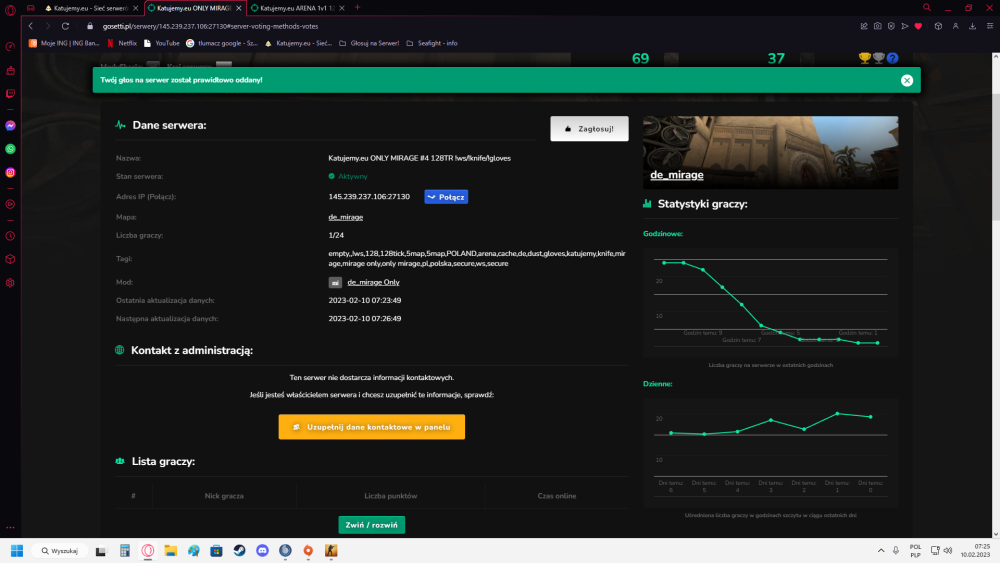Click the blue 'Połącz' connect button
The height and width of the screenshot is (563, 1000).
446,197
